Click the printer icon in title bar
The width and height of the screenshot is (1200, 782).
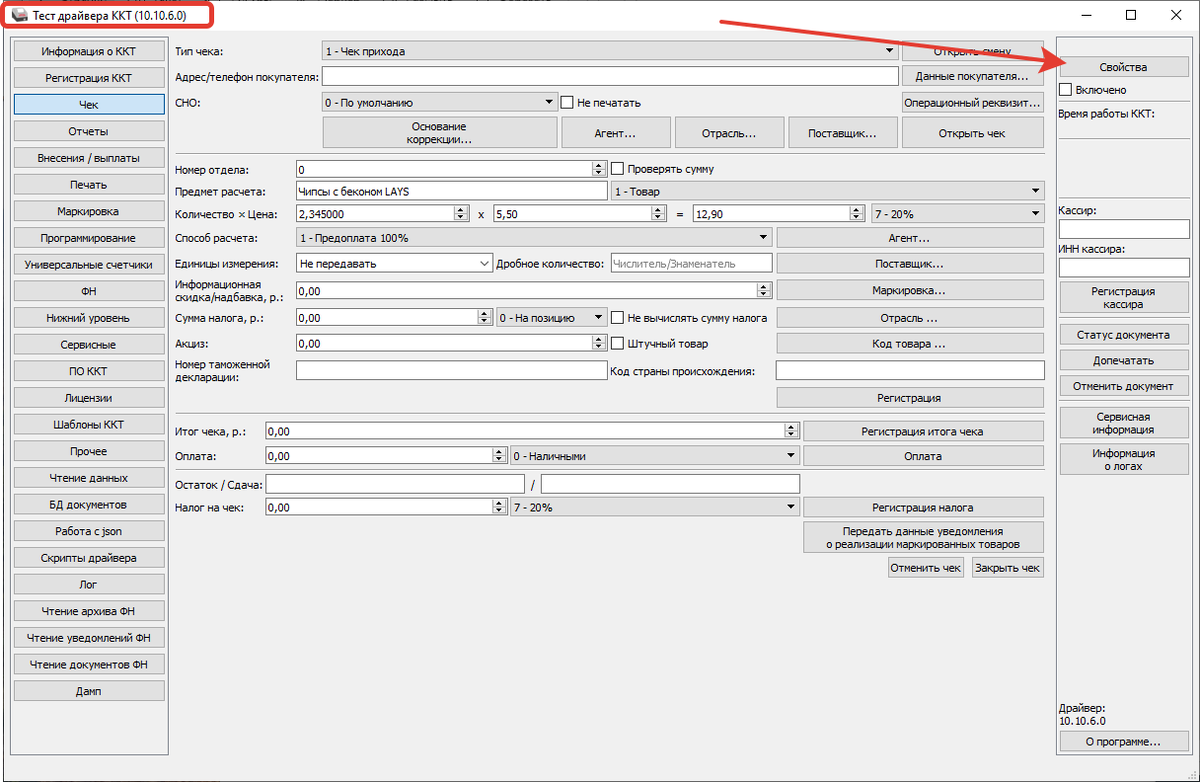click(19, 15)
